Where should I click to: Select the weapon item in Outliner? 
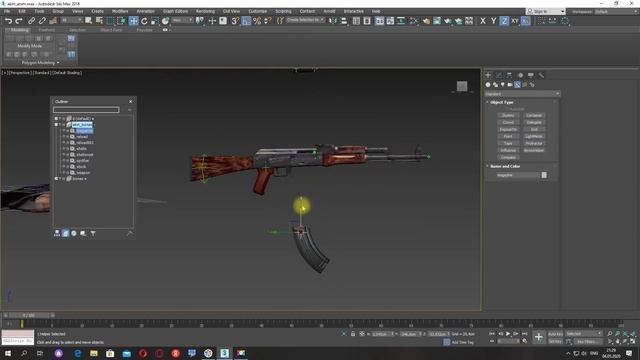tap(83, 173)
